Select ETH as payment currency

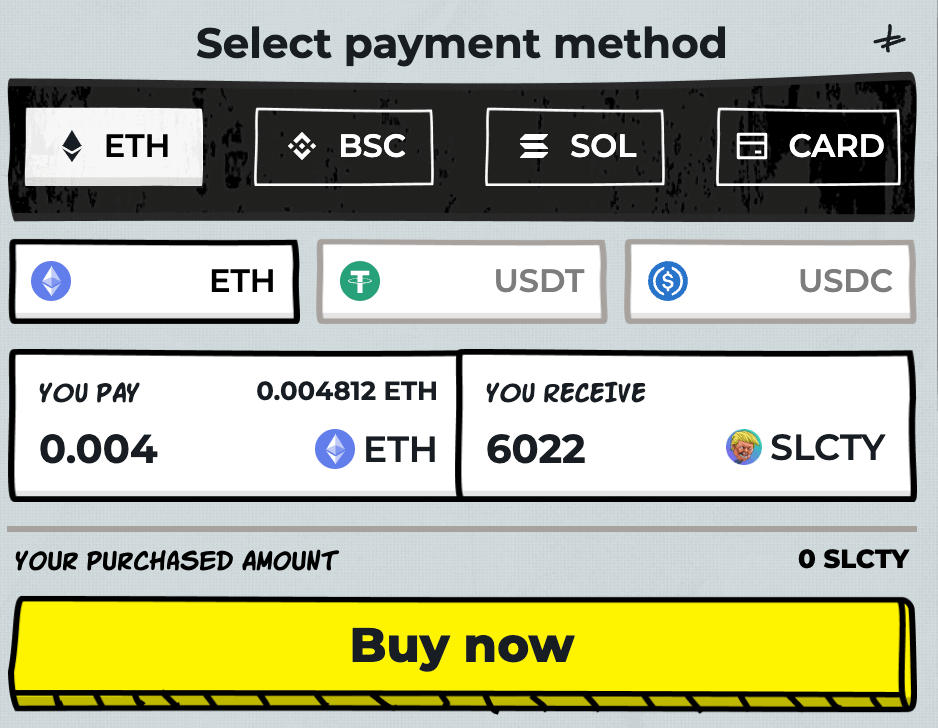click(x=154, y=281)
